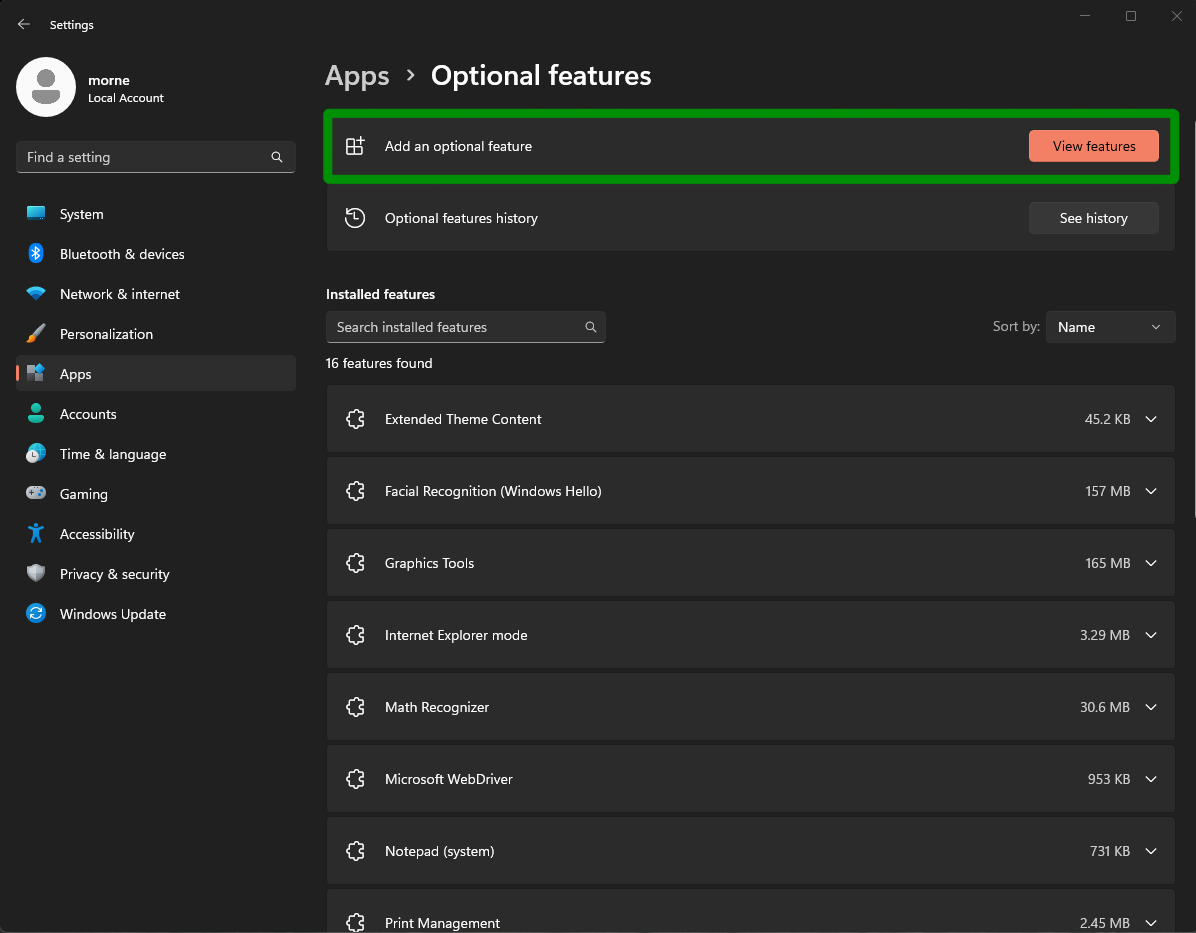
Task: Click the gear icon next to Math Recognizer
Action: tap(355, 707)
